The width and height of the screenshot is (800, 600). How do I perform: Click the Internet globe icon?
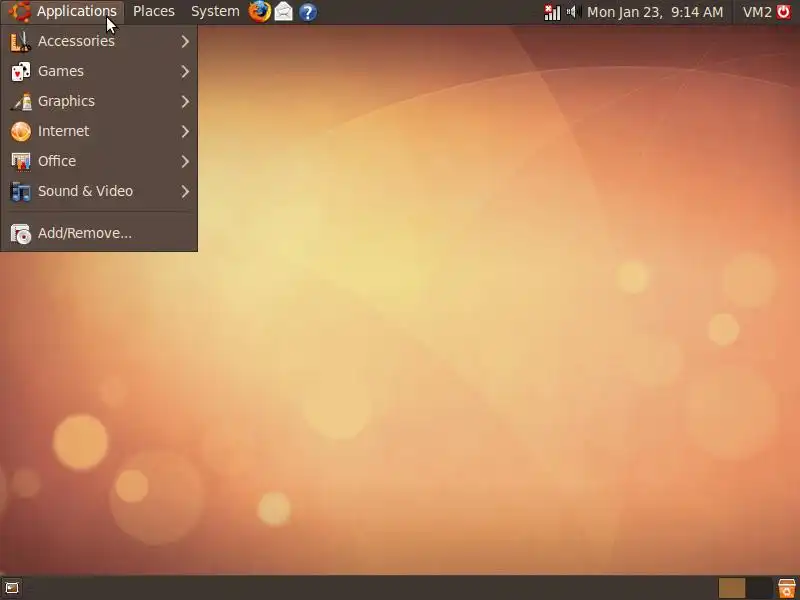20,132
